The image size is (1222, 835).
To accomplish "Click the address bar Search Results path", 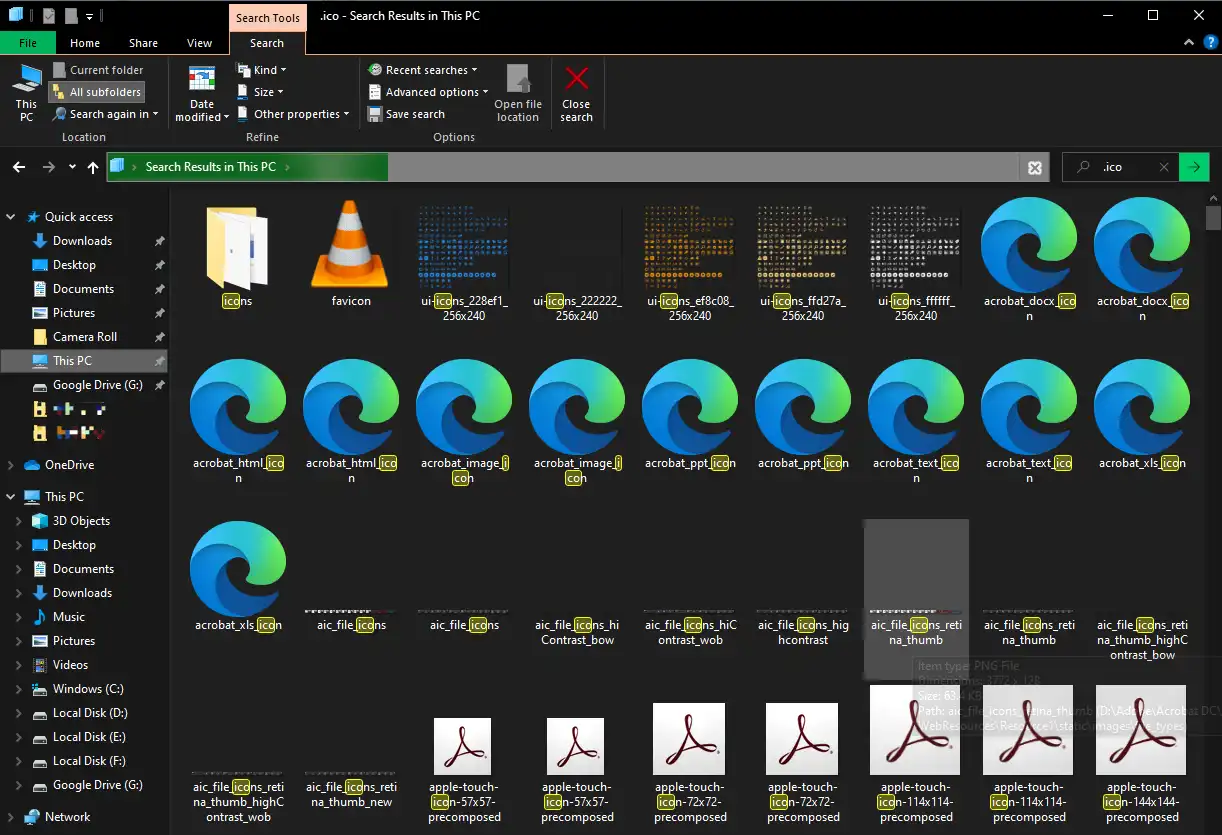I will (210, 167).
